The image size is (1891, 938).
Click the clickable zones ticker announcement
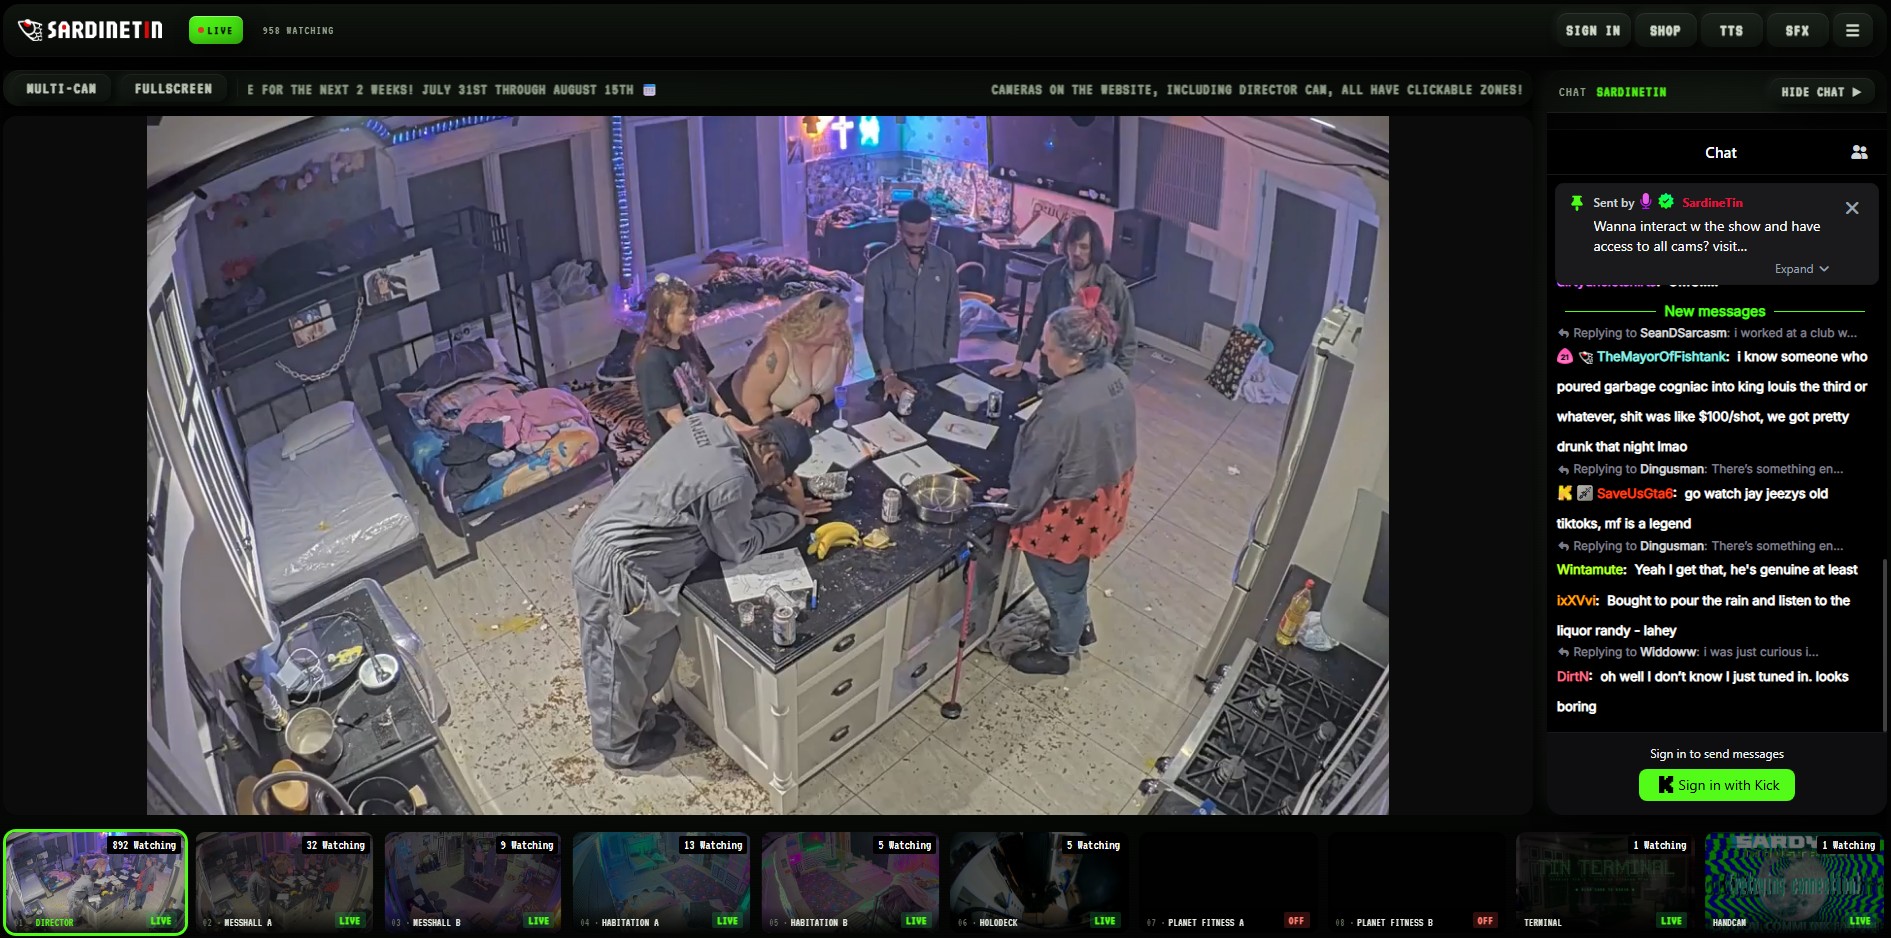[x=1256, y=90]
